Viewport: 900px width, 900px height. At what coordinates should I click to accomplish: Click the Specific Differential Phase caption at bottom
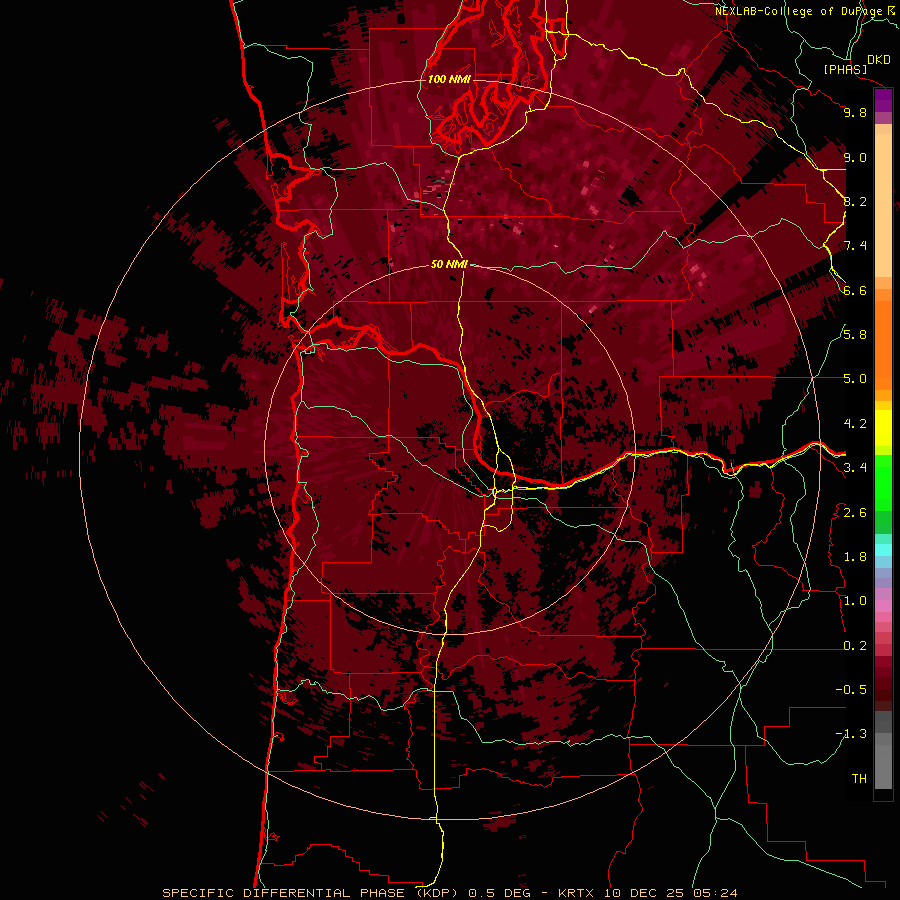[449, 893]
